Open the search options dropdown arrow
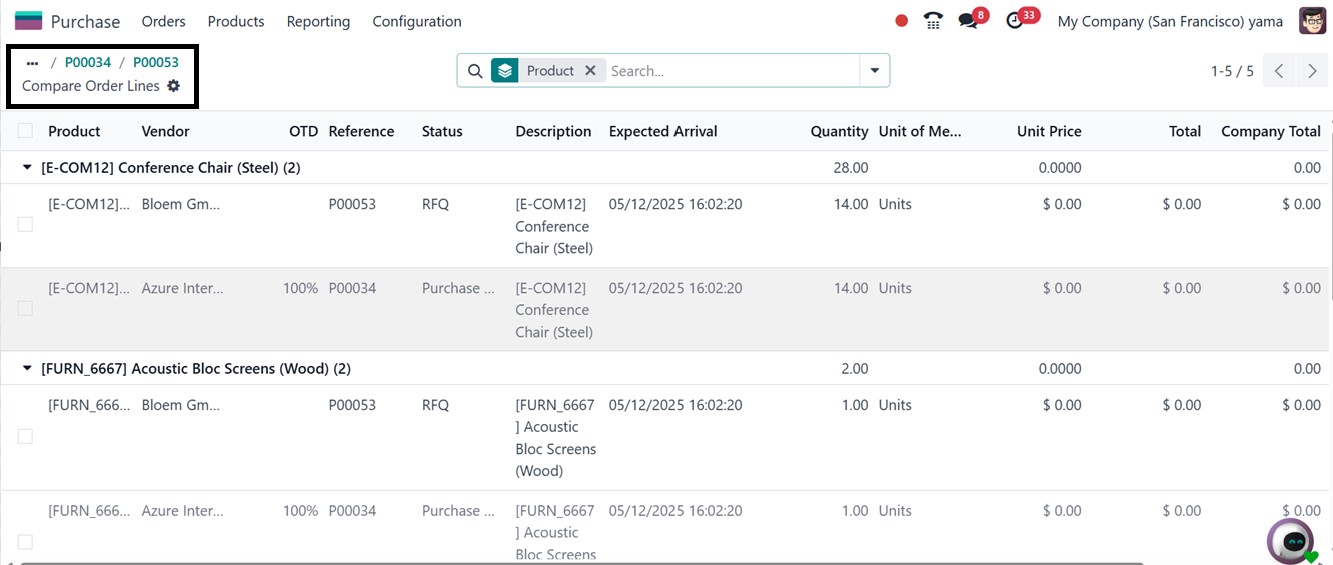The image size is (1333, 565). (x=875, y=71)
